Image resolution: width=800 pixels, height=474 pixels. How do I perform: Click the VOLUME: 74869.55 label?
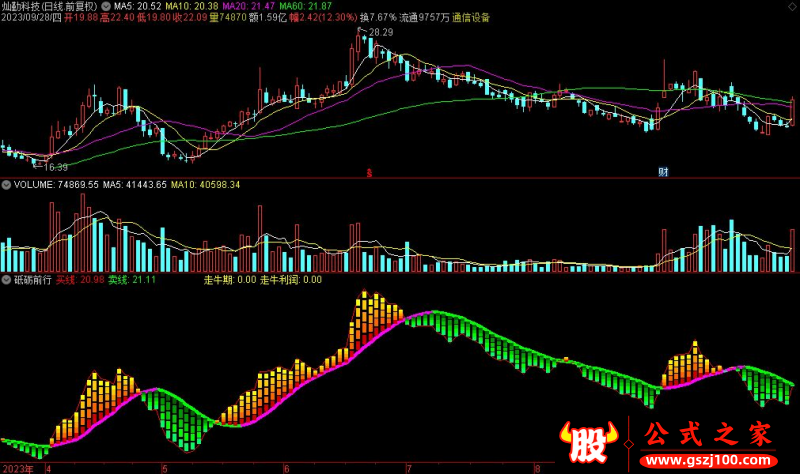(56, 185)
